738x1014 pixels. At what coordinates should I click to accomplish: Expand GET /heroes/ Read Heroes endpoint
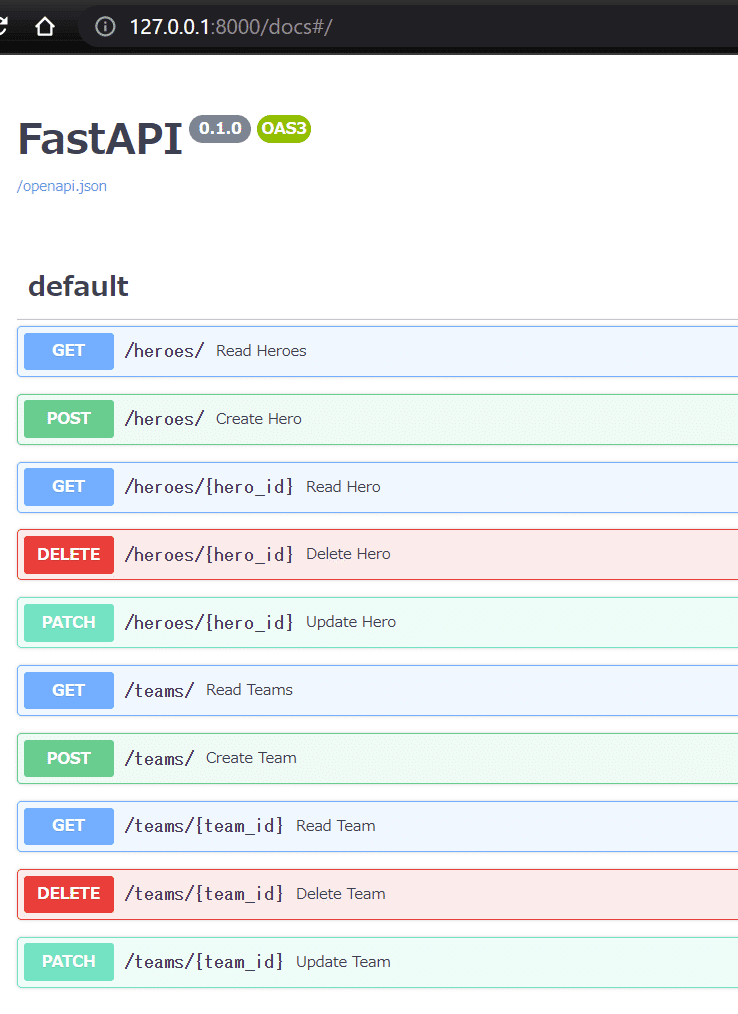point(378,351)
